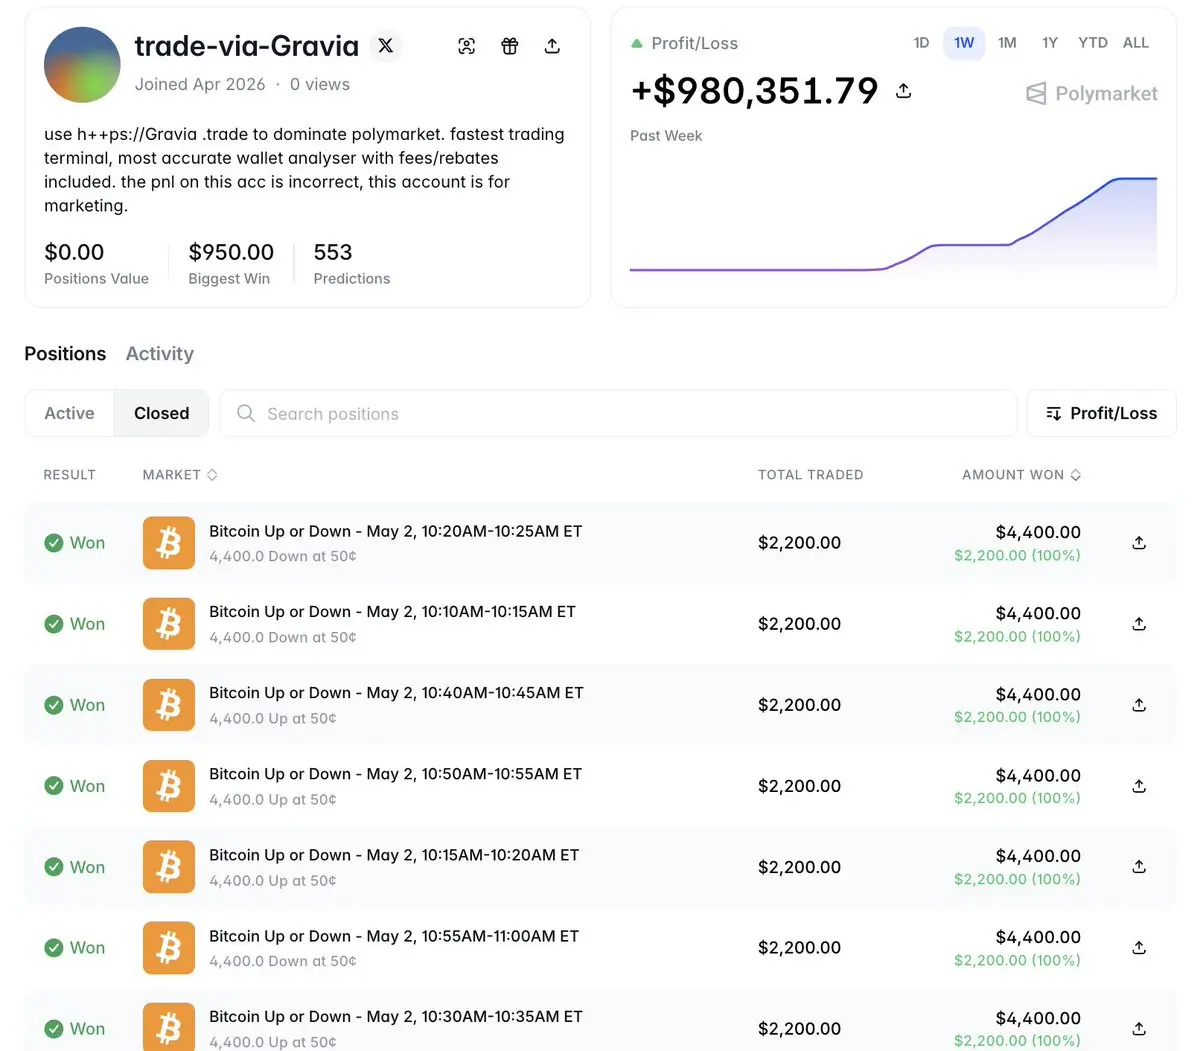Open market Bitcoin Up or Down 10:50AM-10:55AM ET

click(395, 774)
